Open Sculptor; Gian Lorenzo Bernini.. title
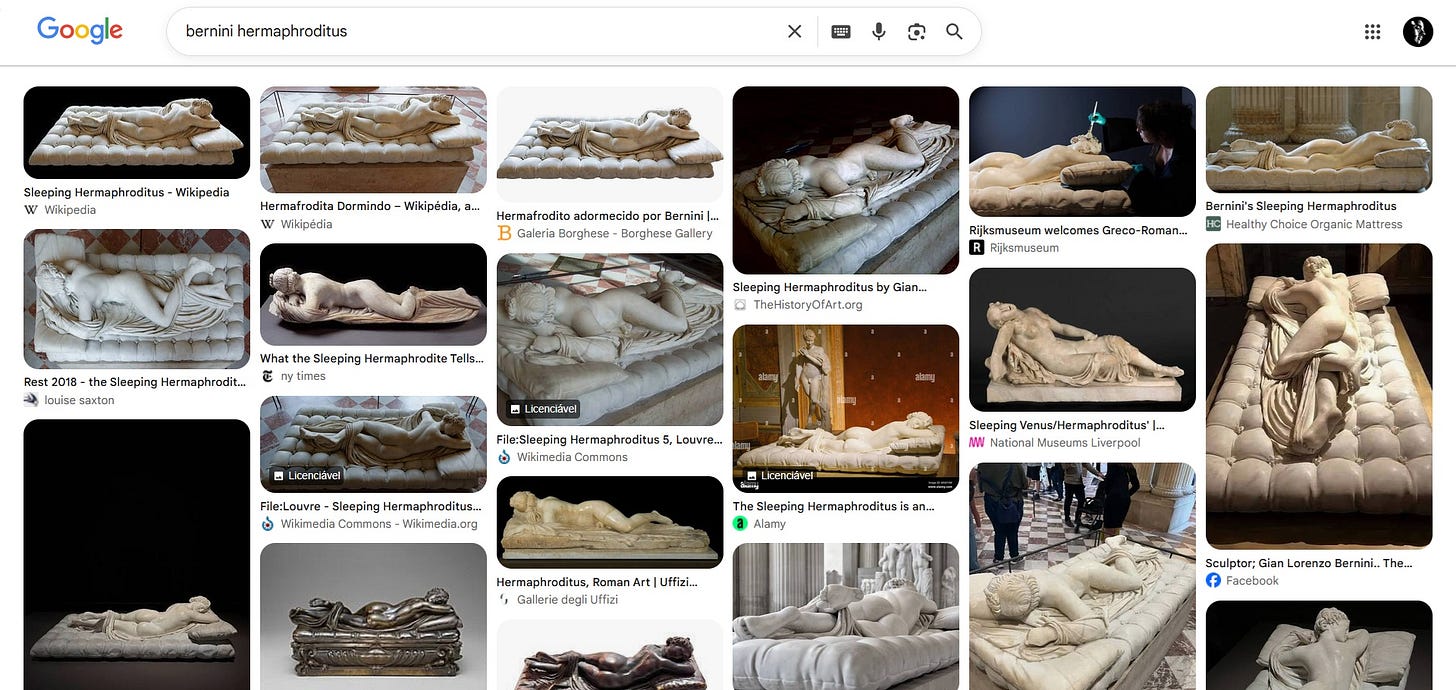This screenshot has height=690, width=1456. [1309, 563]
